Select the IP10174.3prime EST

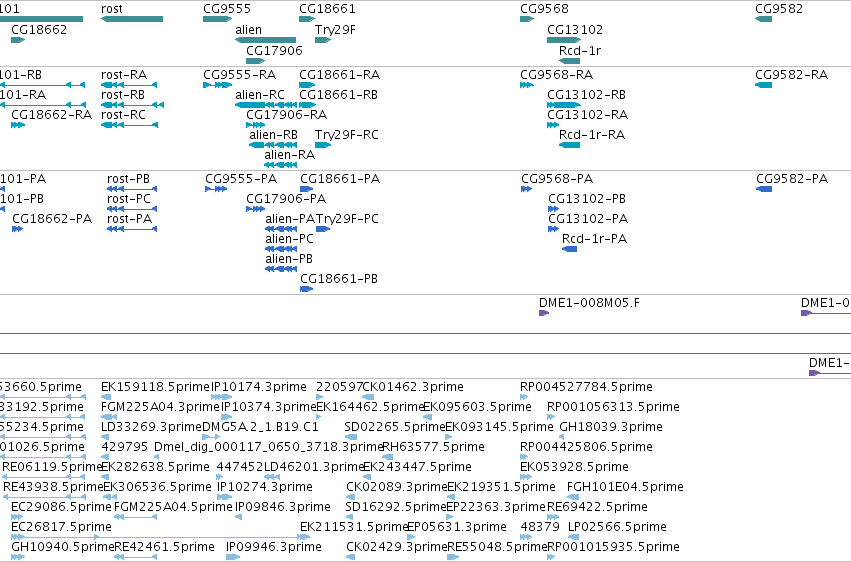(259, 387)
